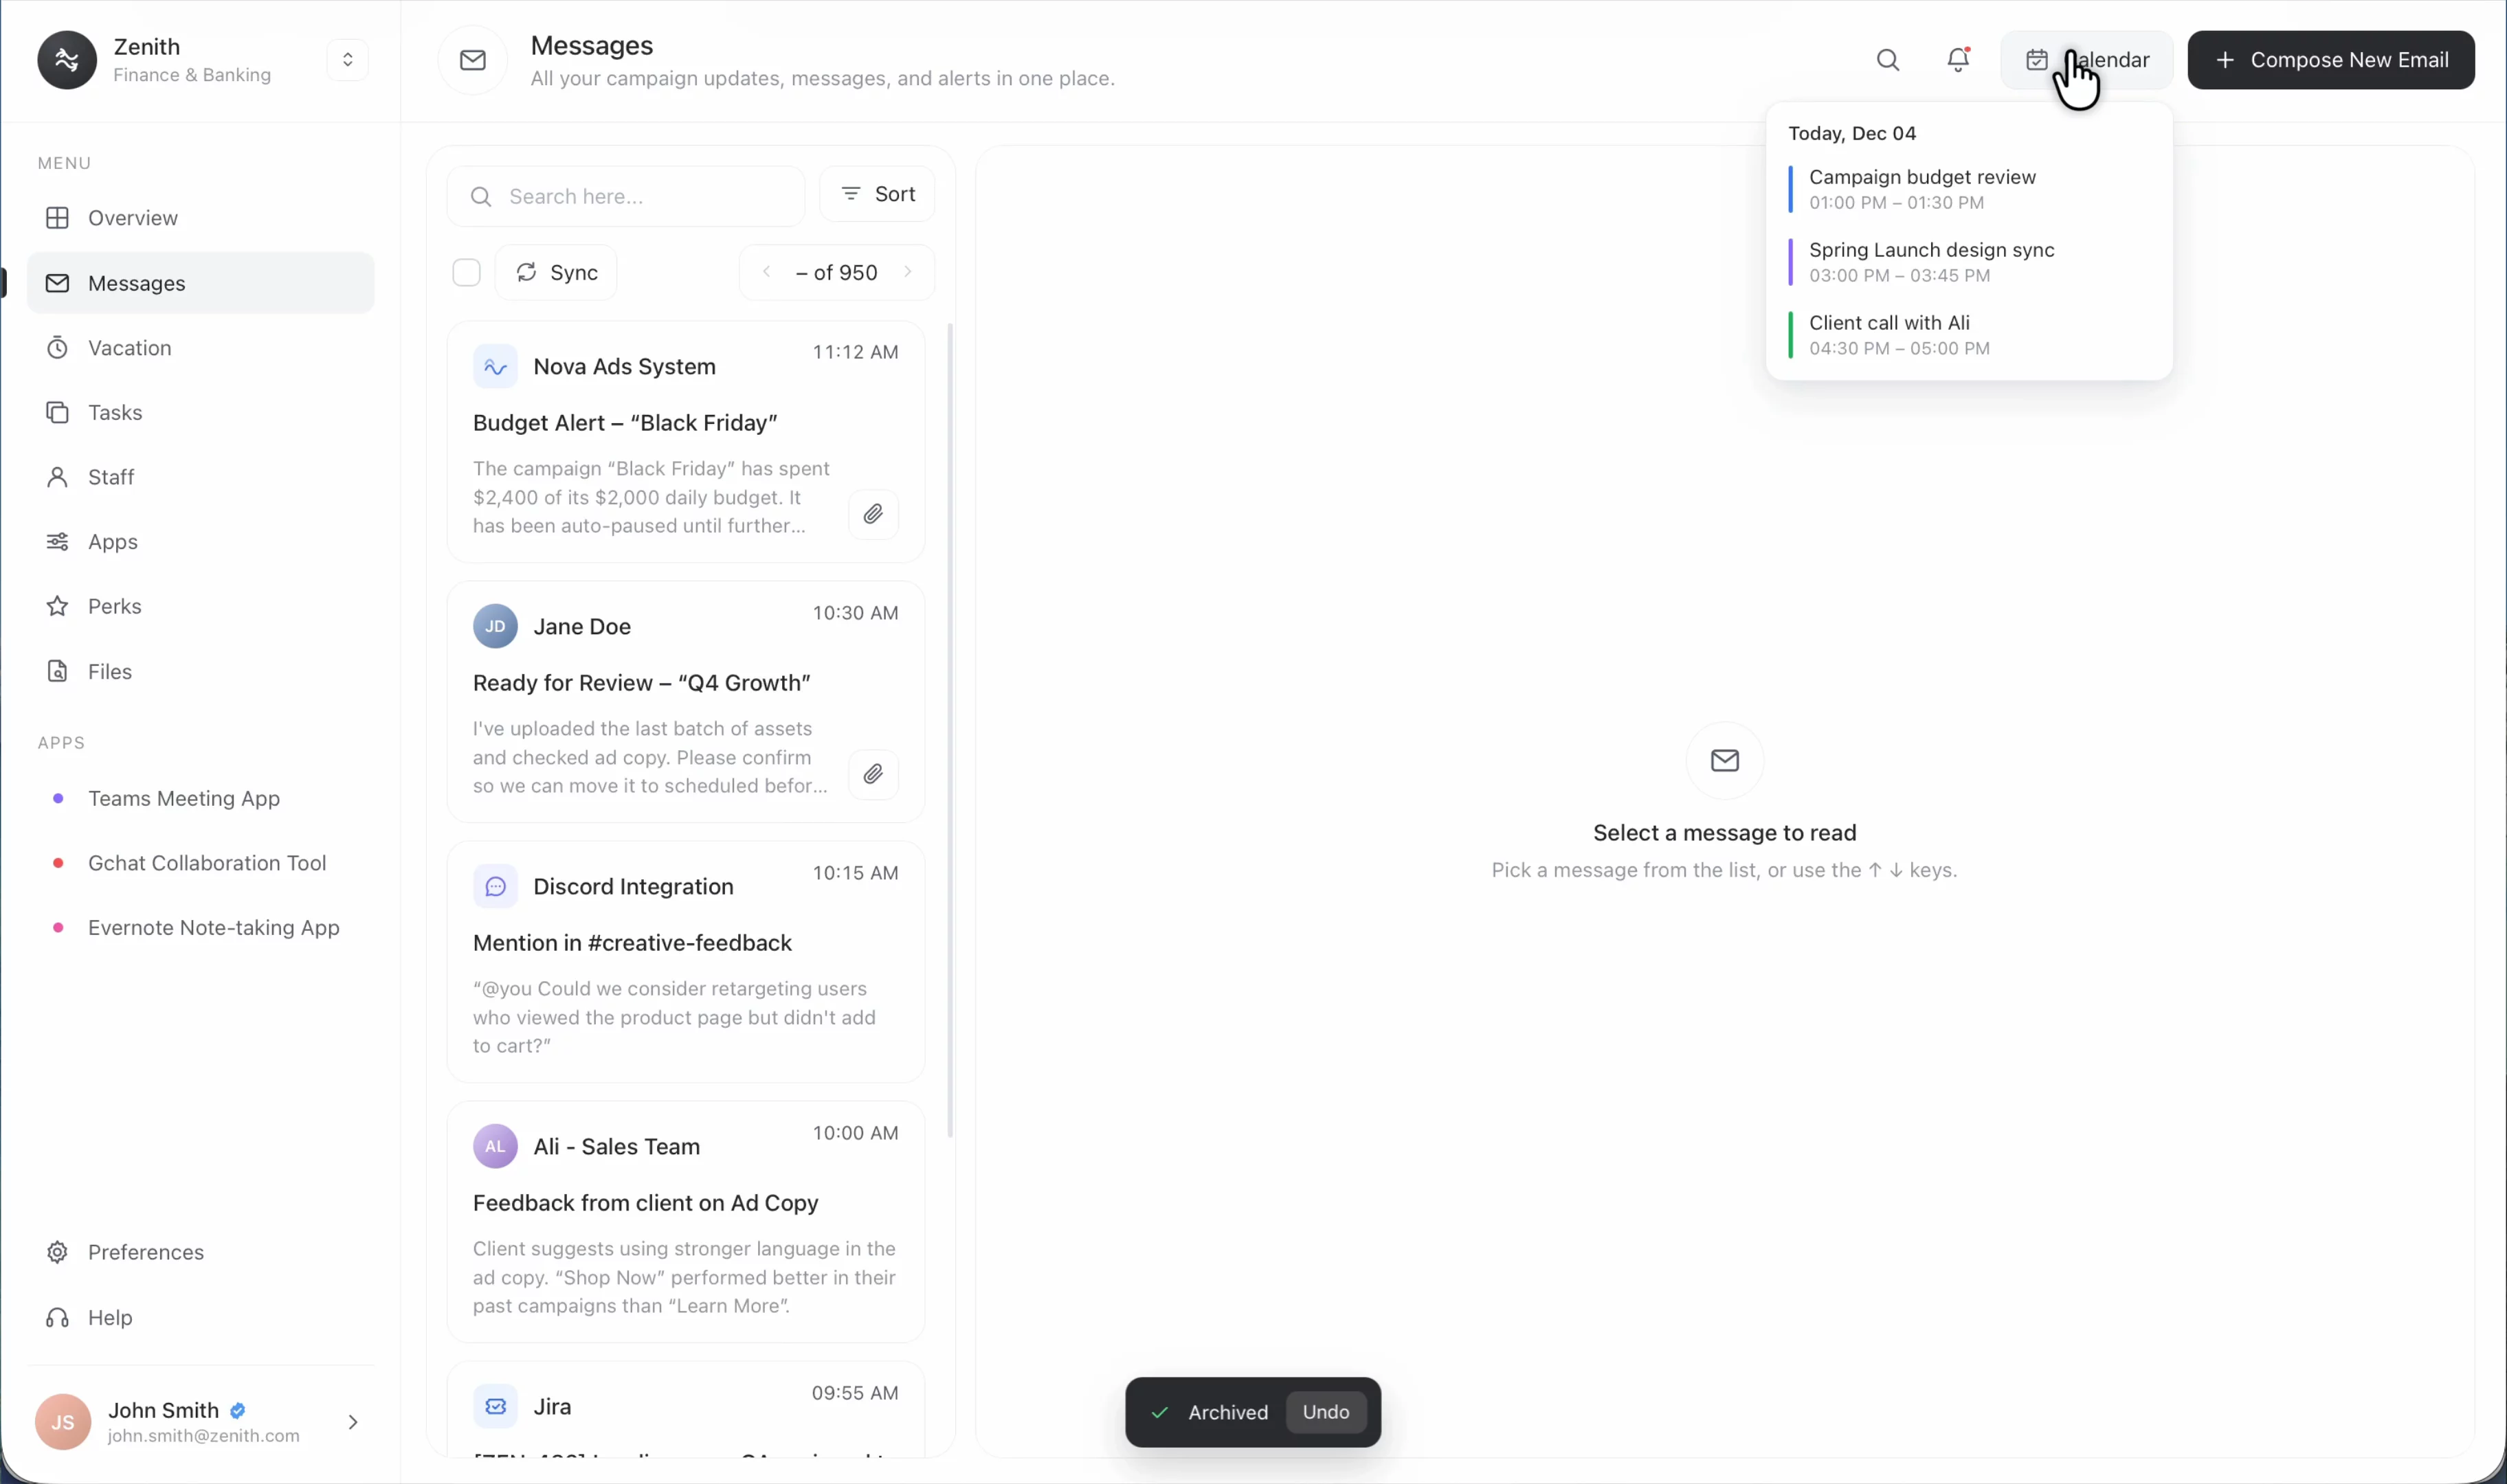Viewport: 2507px width, 1484px height.
Task: Open Help in the sidebar
Action: point(200,1317)
